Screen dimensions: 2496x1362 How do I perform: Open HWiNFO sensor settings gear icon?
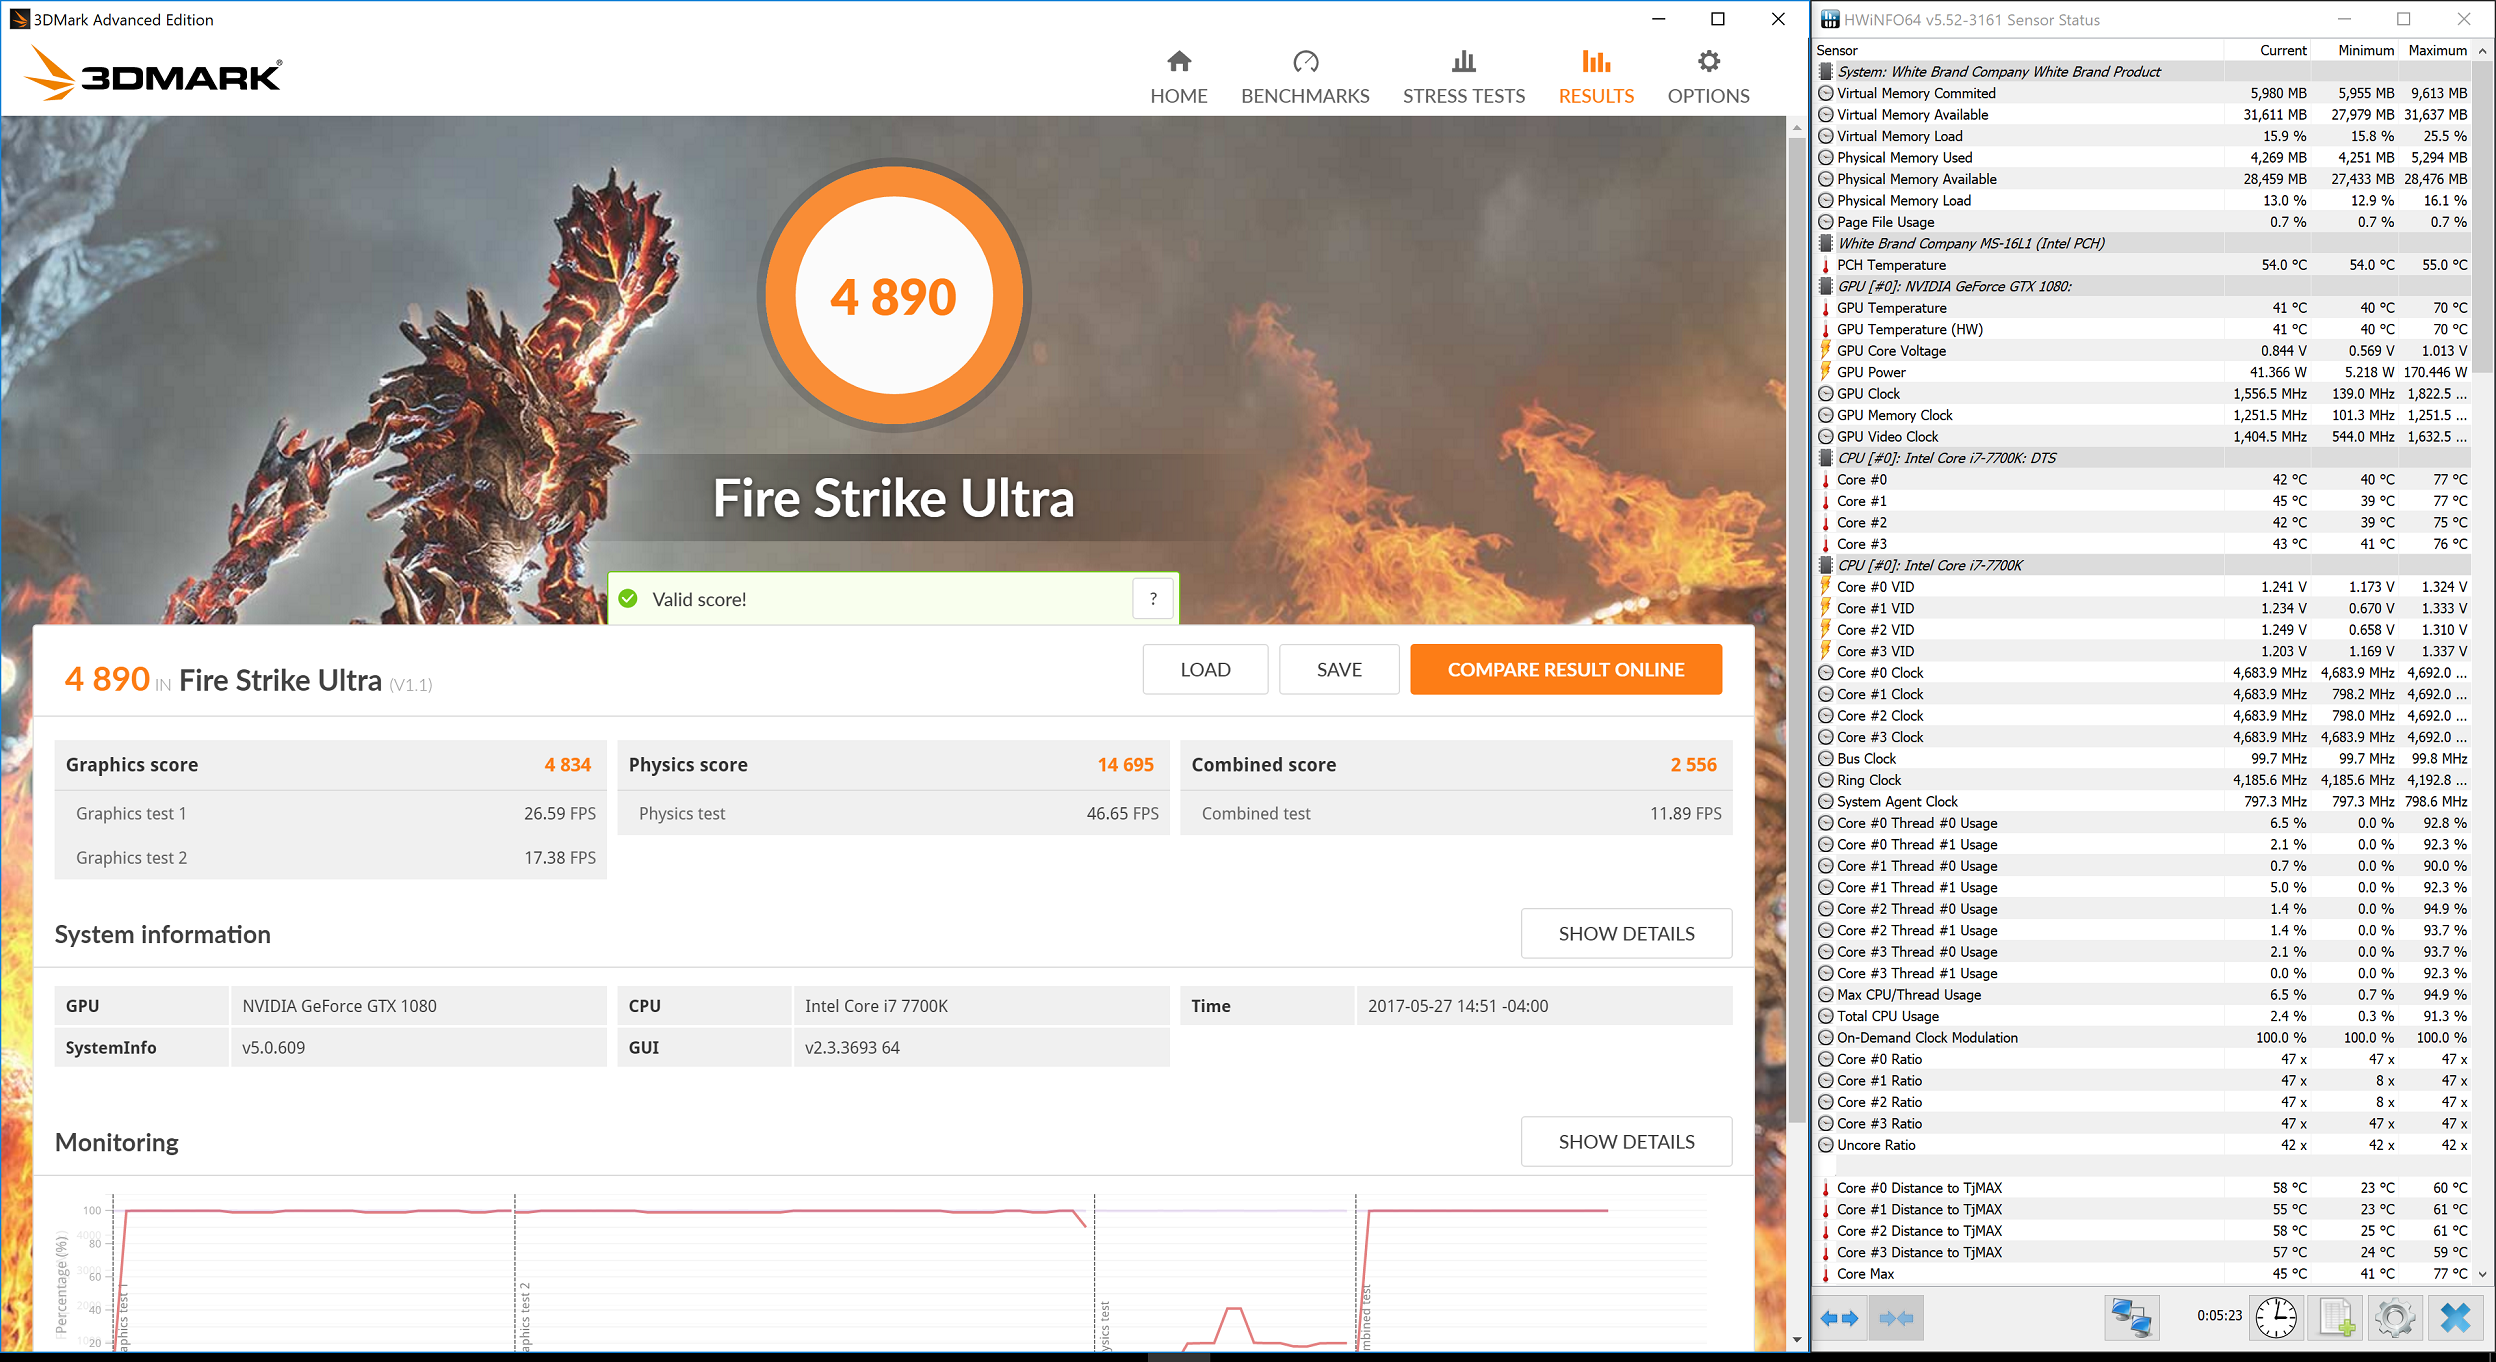[2394, 1318]
